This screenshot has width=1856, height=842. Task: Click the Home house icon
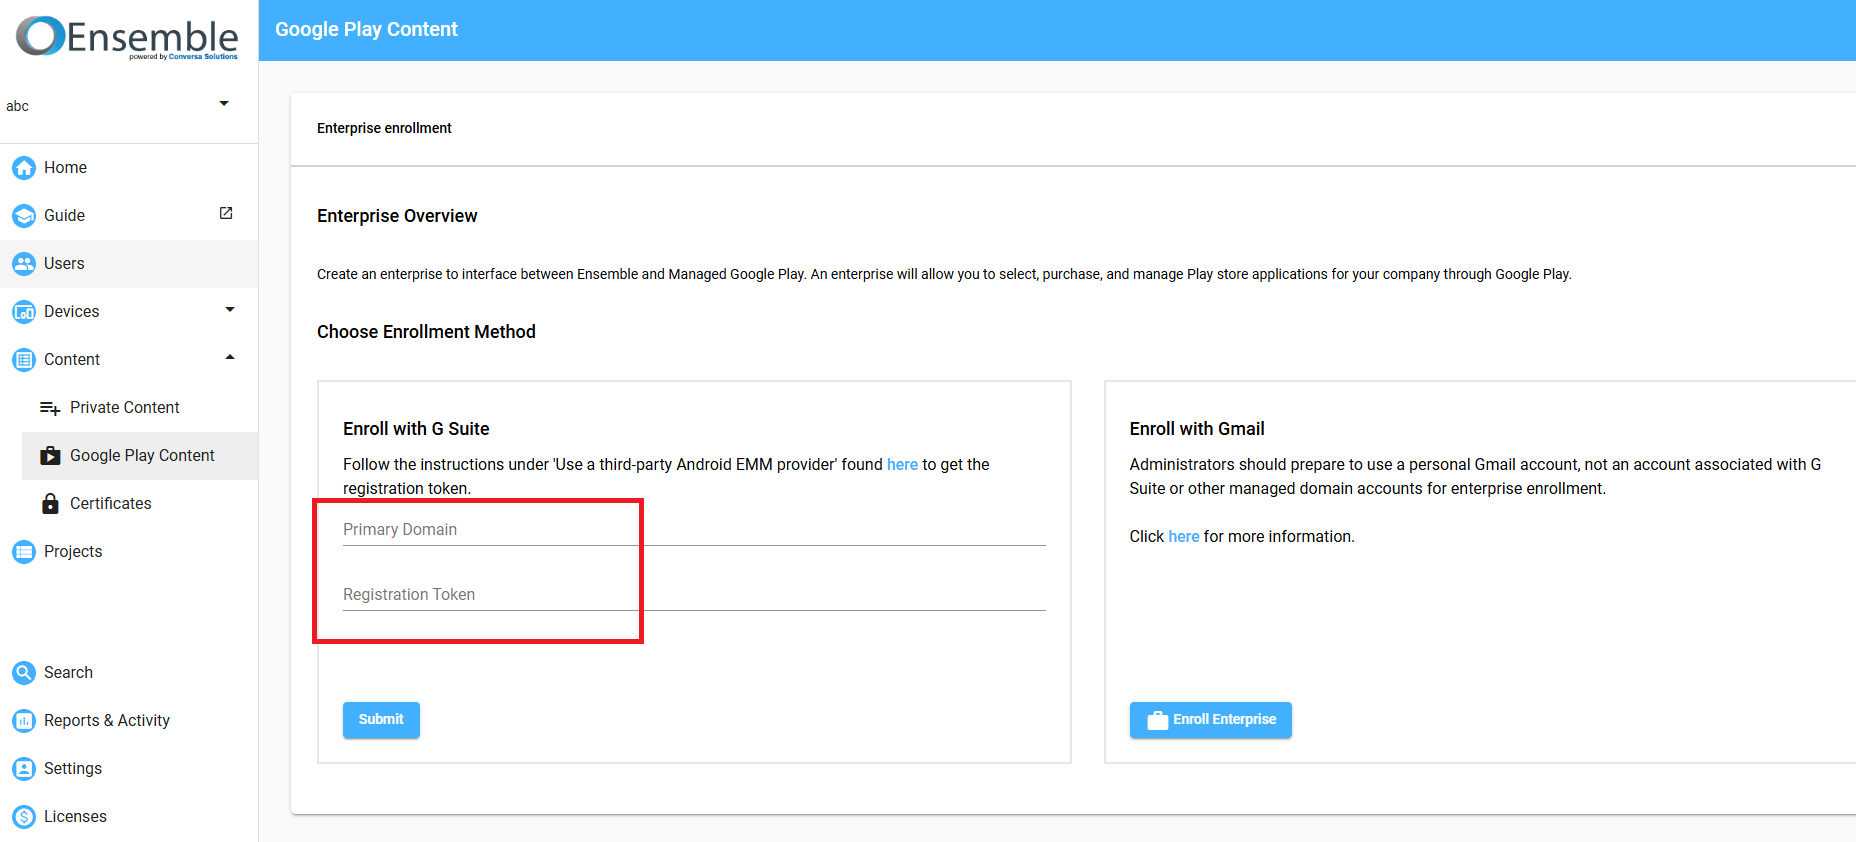click(24, 168)
